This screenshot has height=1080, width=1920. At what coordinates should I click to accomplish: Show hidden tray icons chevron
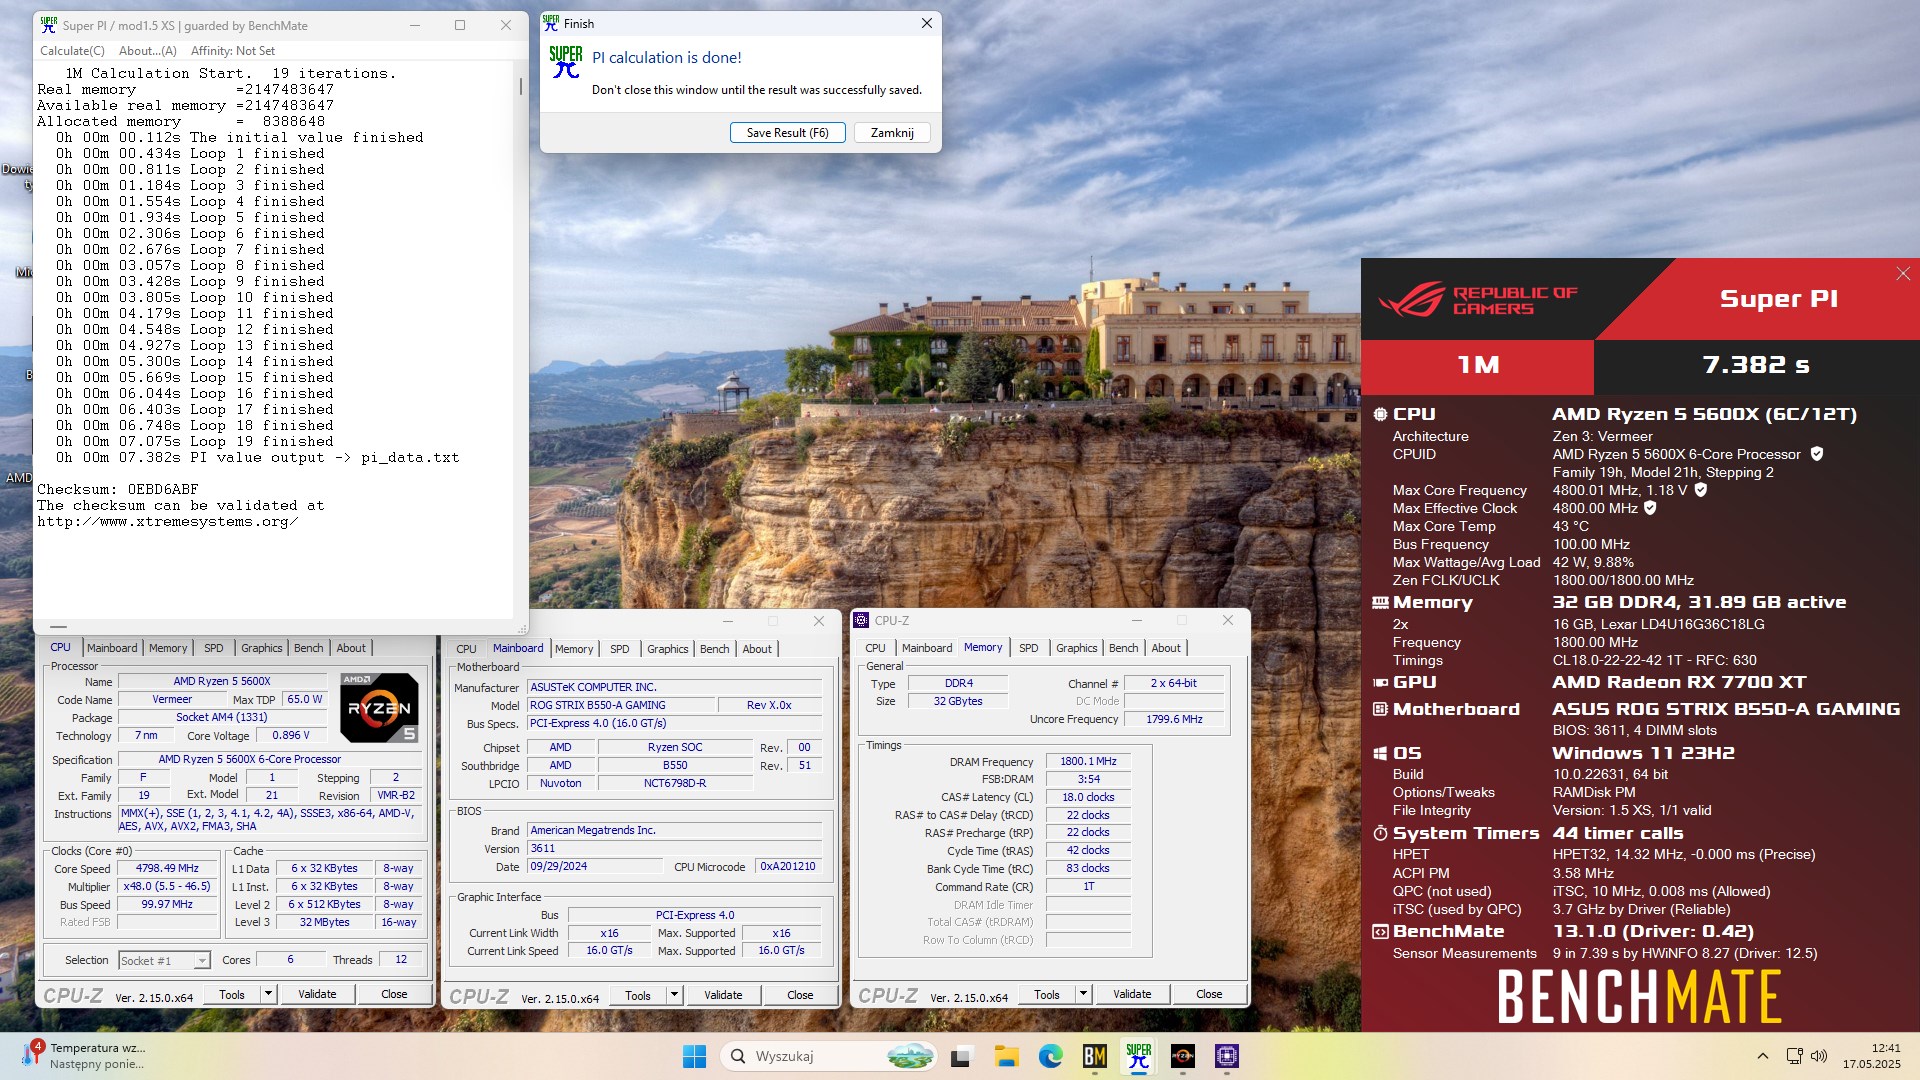point(1762,1056)
